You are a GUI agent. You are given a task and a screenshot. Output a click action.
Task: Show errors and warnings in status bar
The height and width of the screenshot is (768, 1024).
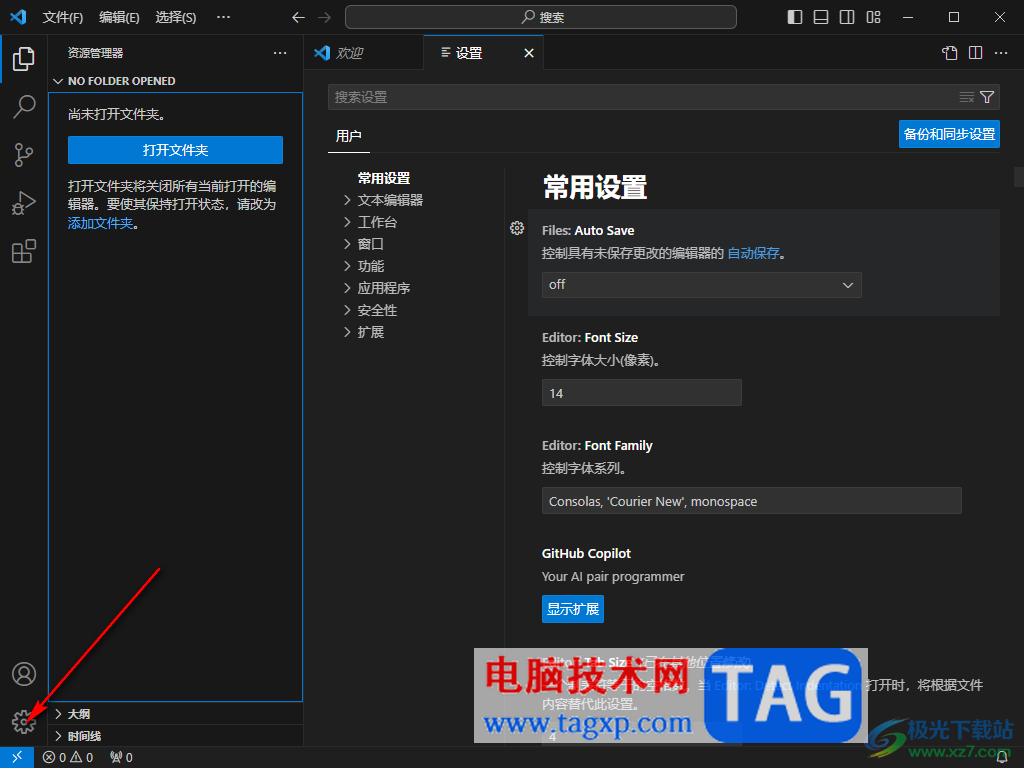[68, 758]
